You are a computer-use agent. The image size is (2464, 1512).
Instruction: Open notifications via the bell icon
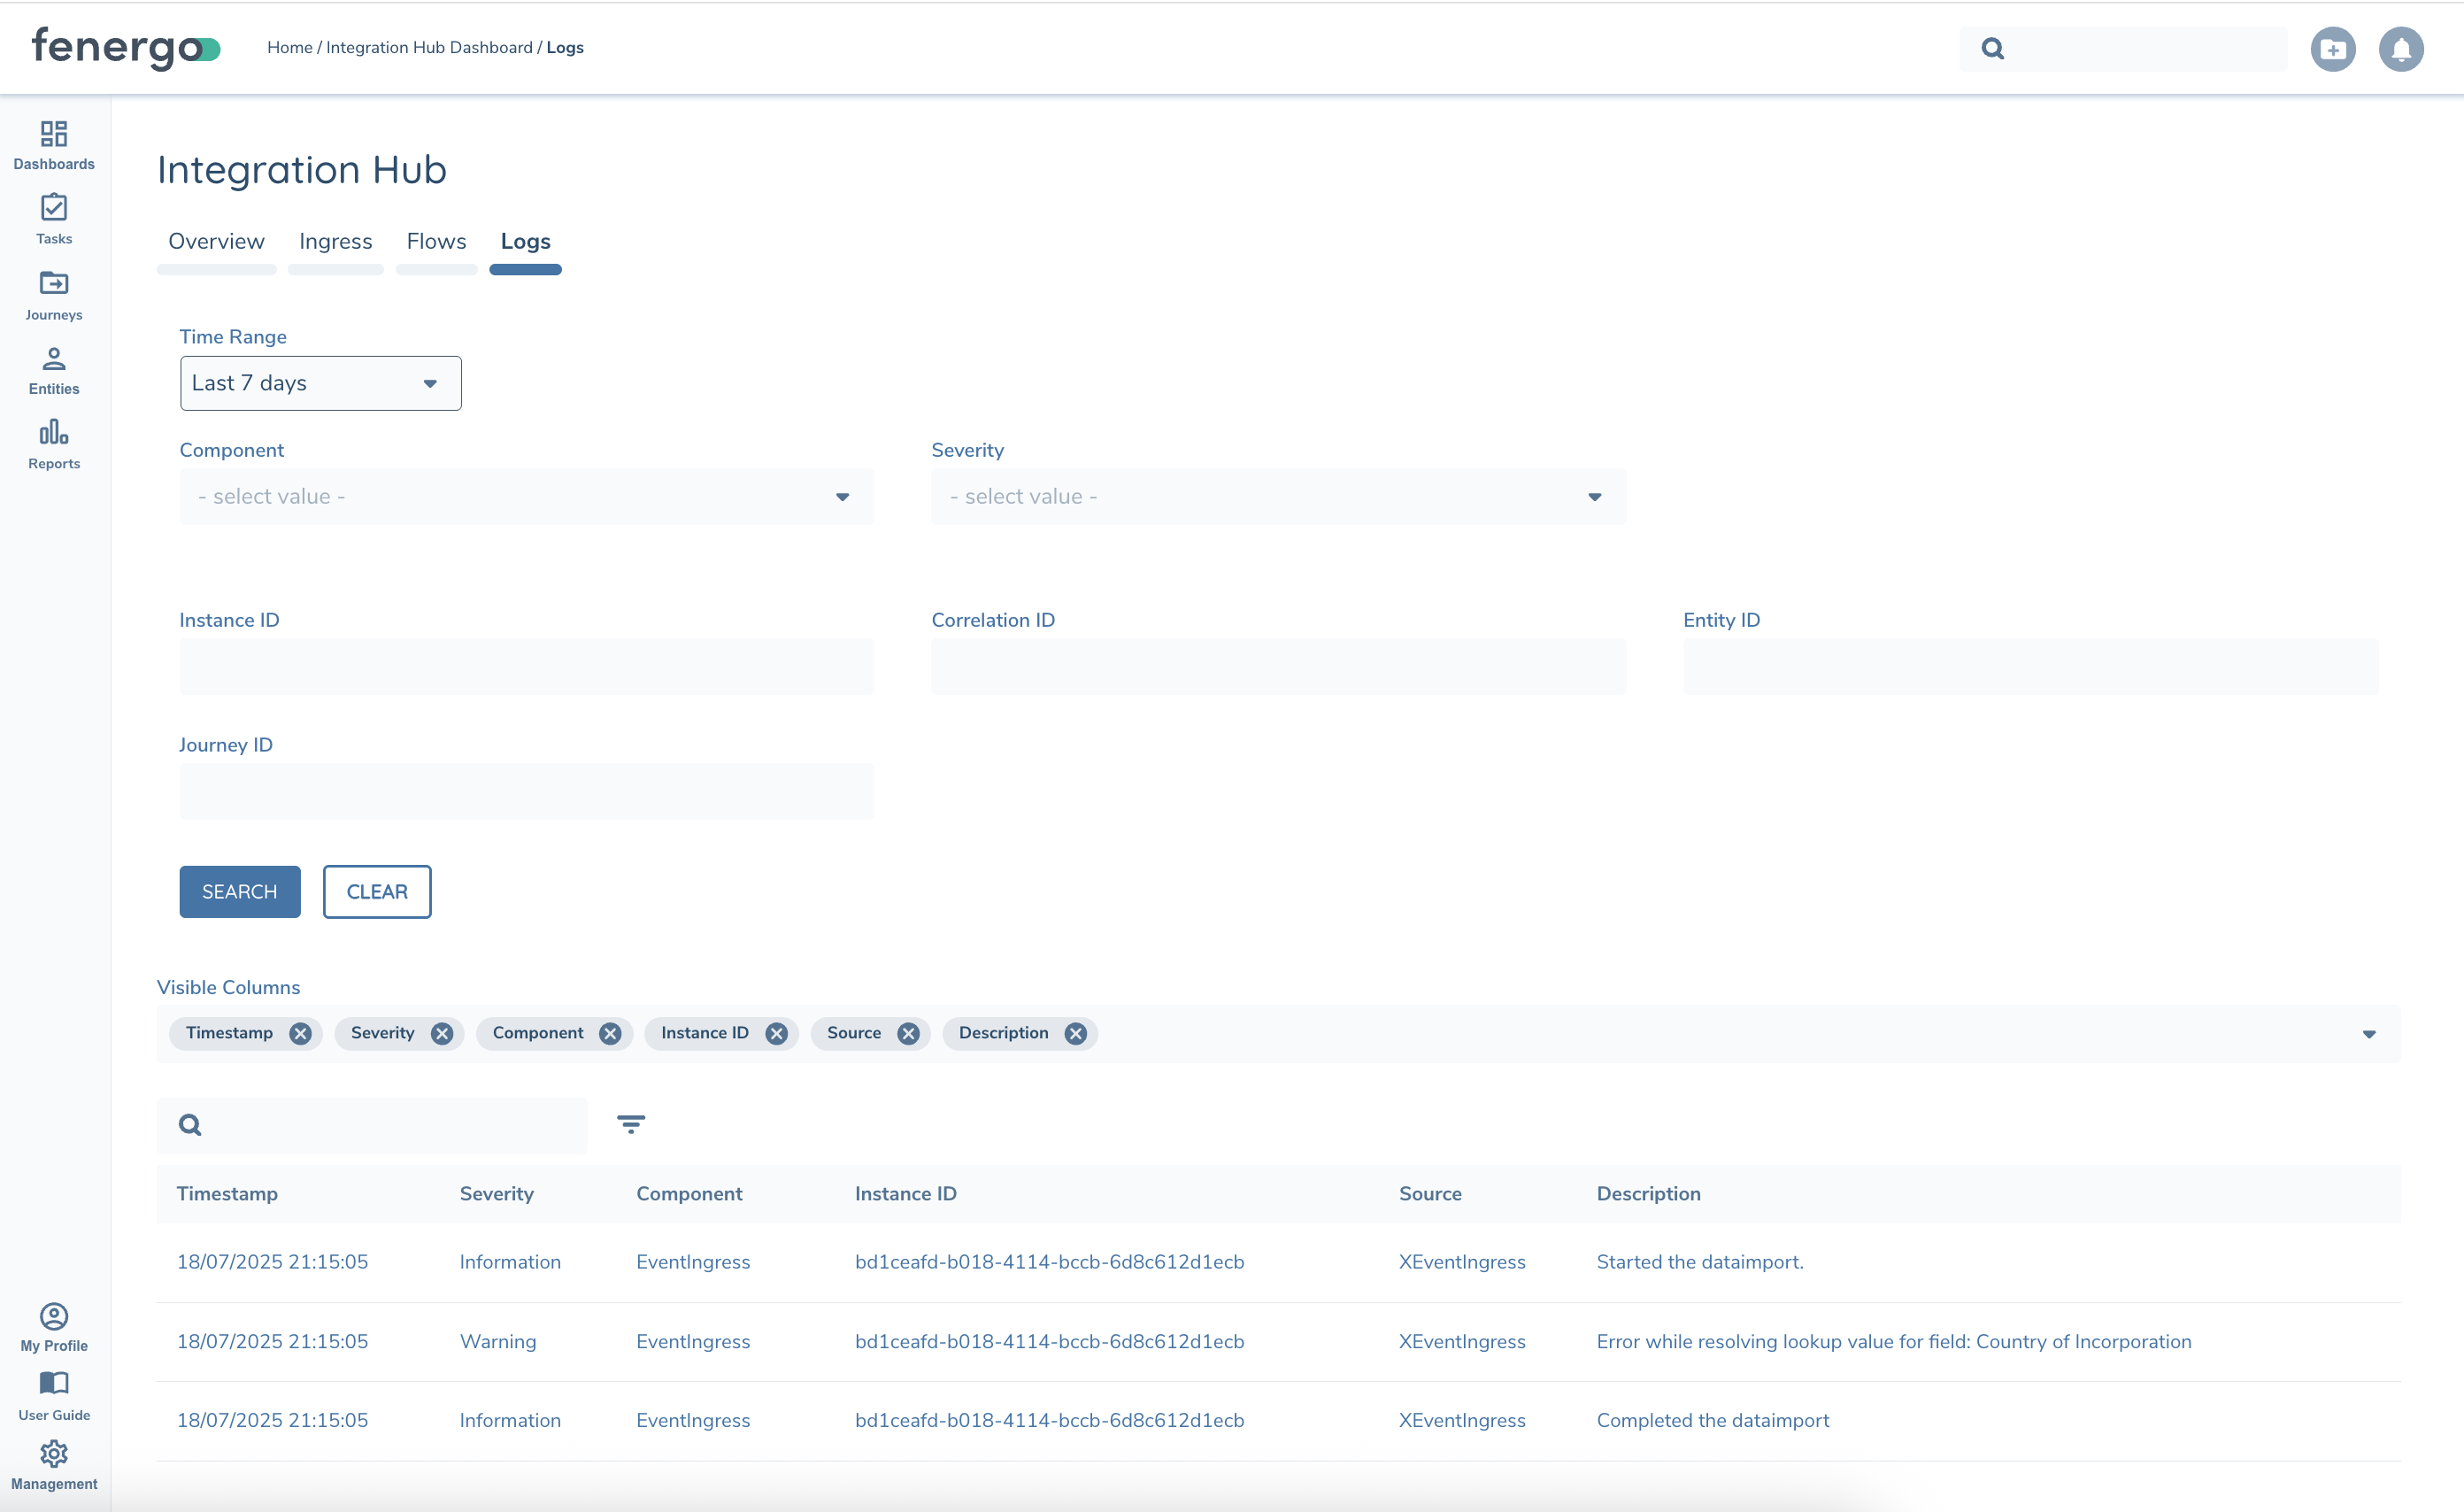click(x=2402, y=48)
